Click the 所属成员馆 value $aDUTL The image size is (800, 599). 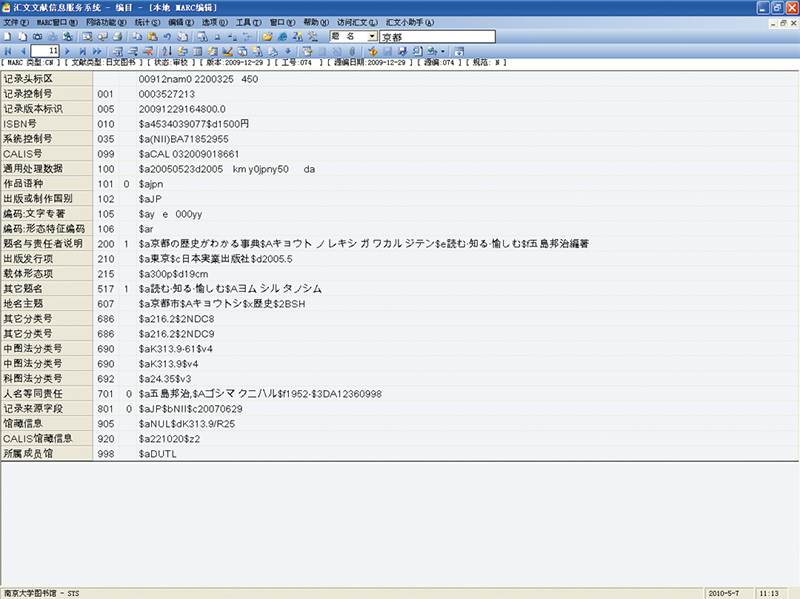point(158,454)
